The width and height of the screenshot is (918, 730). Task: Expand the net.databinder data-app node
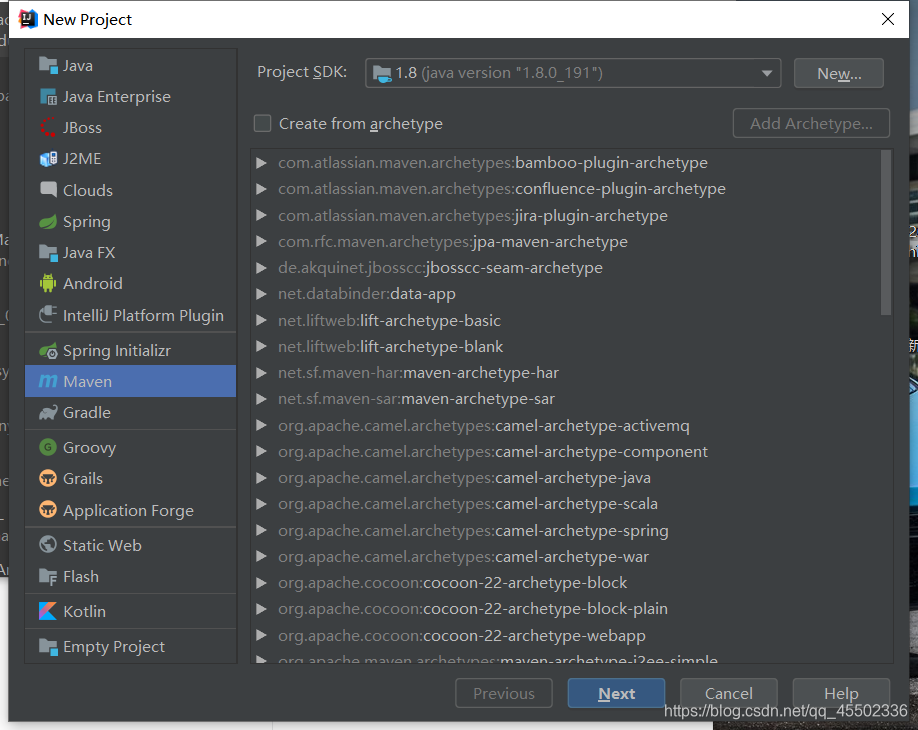point(261,294)
